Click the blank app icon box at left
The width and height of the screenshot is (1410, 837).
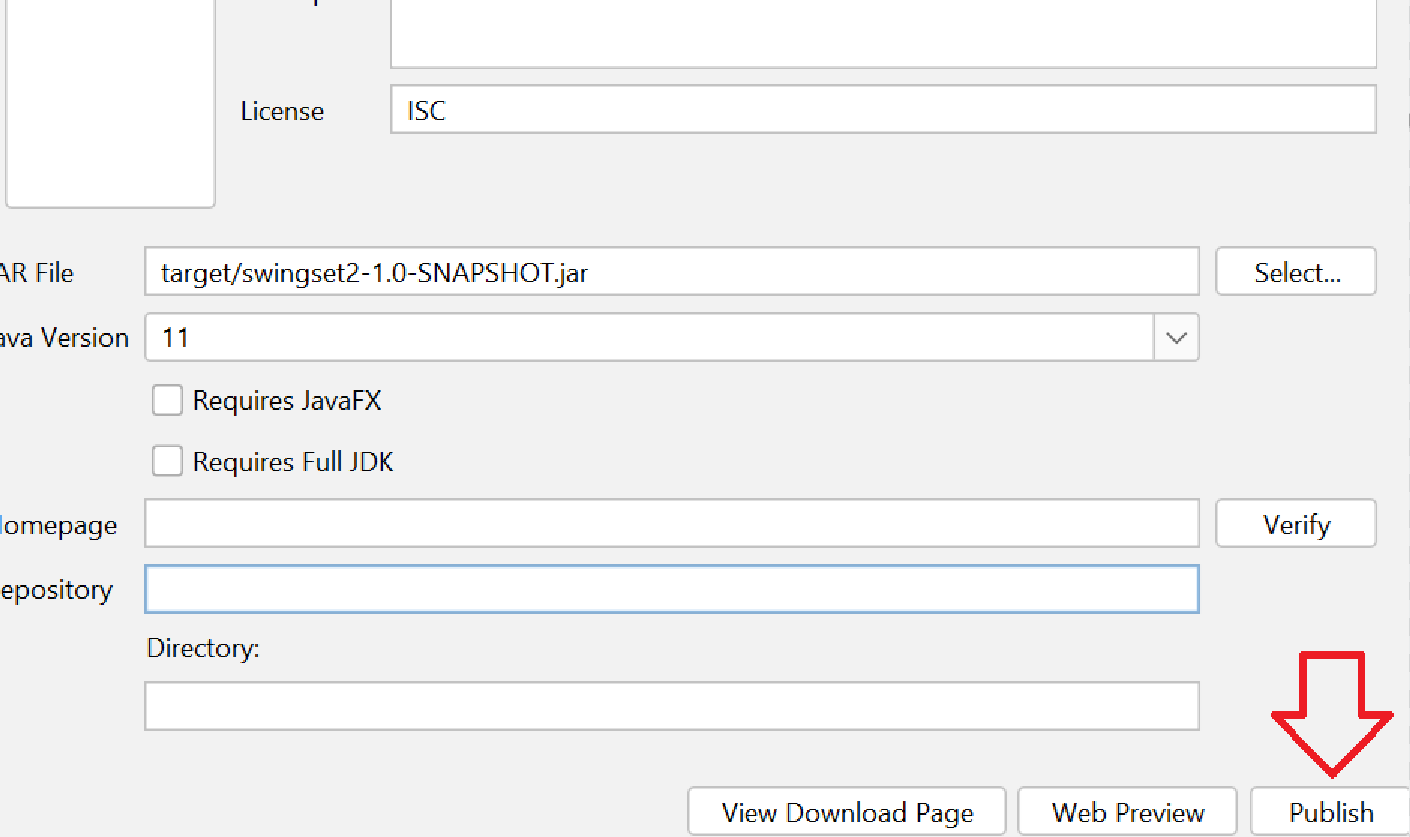(x=110, y=100)
